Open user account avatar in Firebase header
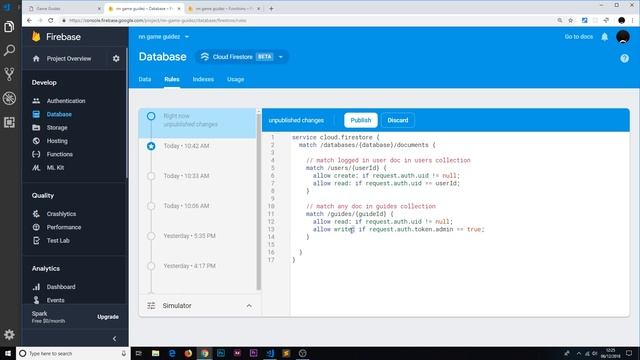This screenshot has width=640, height=360. [623, 37]
